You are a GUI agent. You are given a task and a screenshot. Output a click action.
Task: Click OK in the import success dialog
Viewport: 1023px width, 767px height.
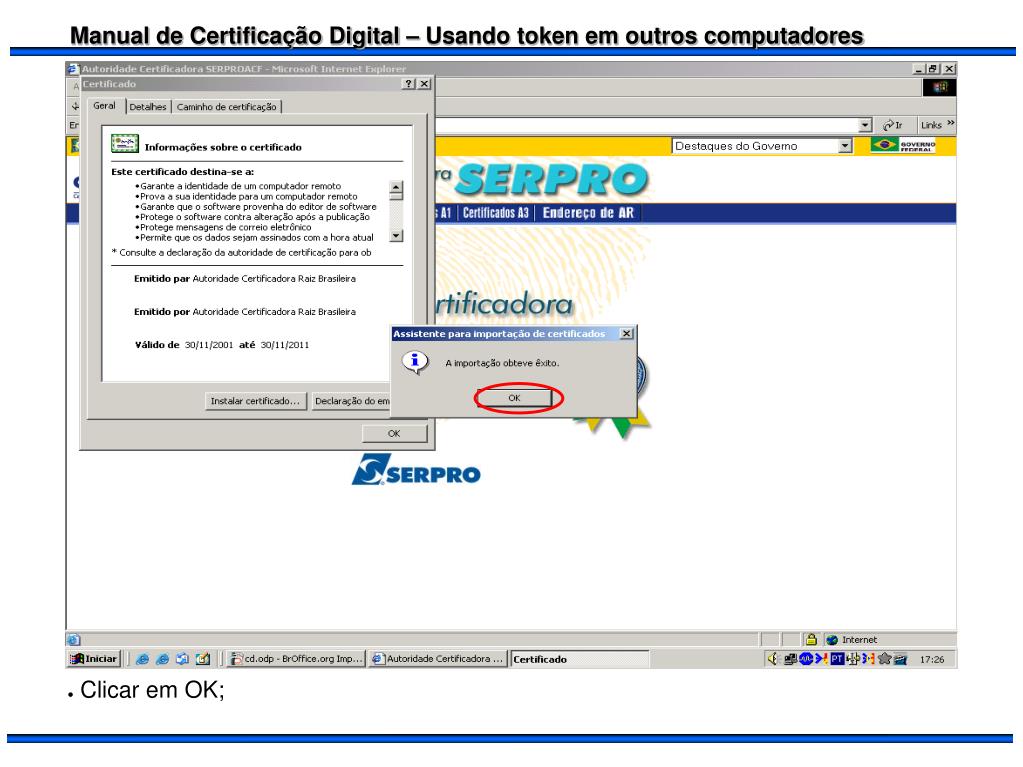(514, 398)
